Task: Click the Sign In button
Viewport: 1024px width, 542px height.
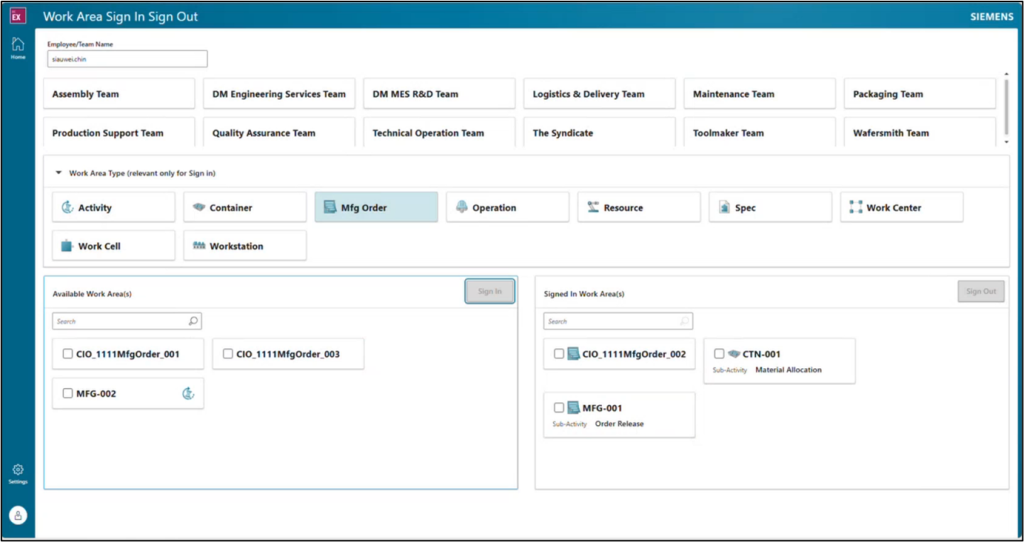Action: 490,291
